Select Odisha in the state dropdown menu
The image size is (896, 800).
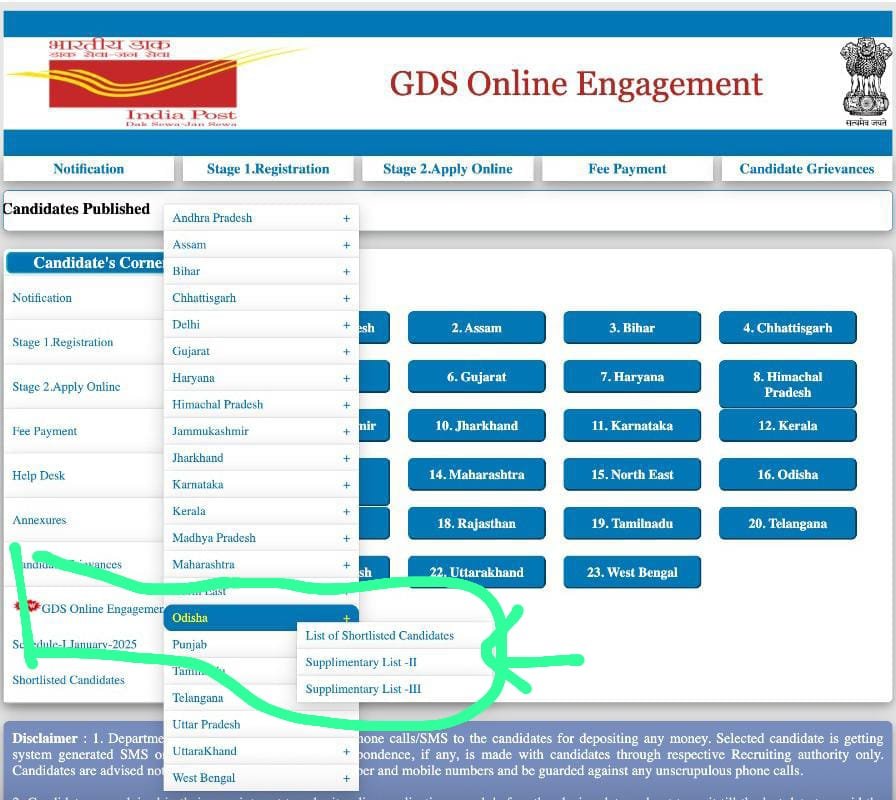point(261,618)
